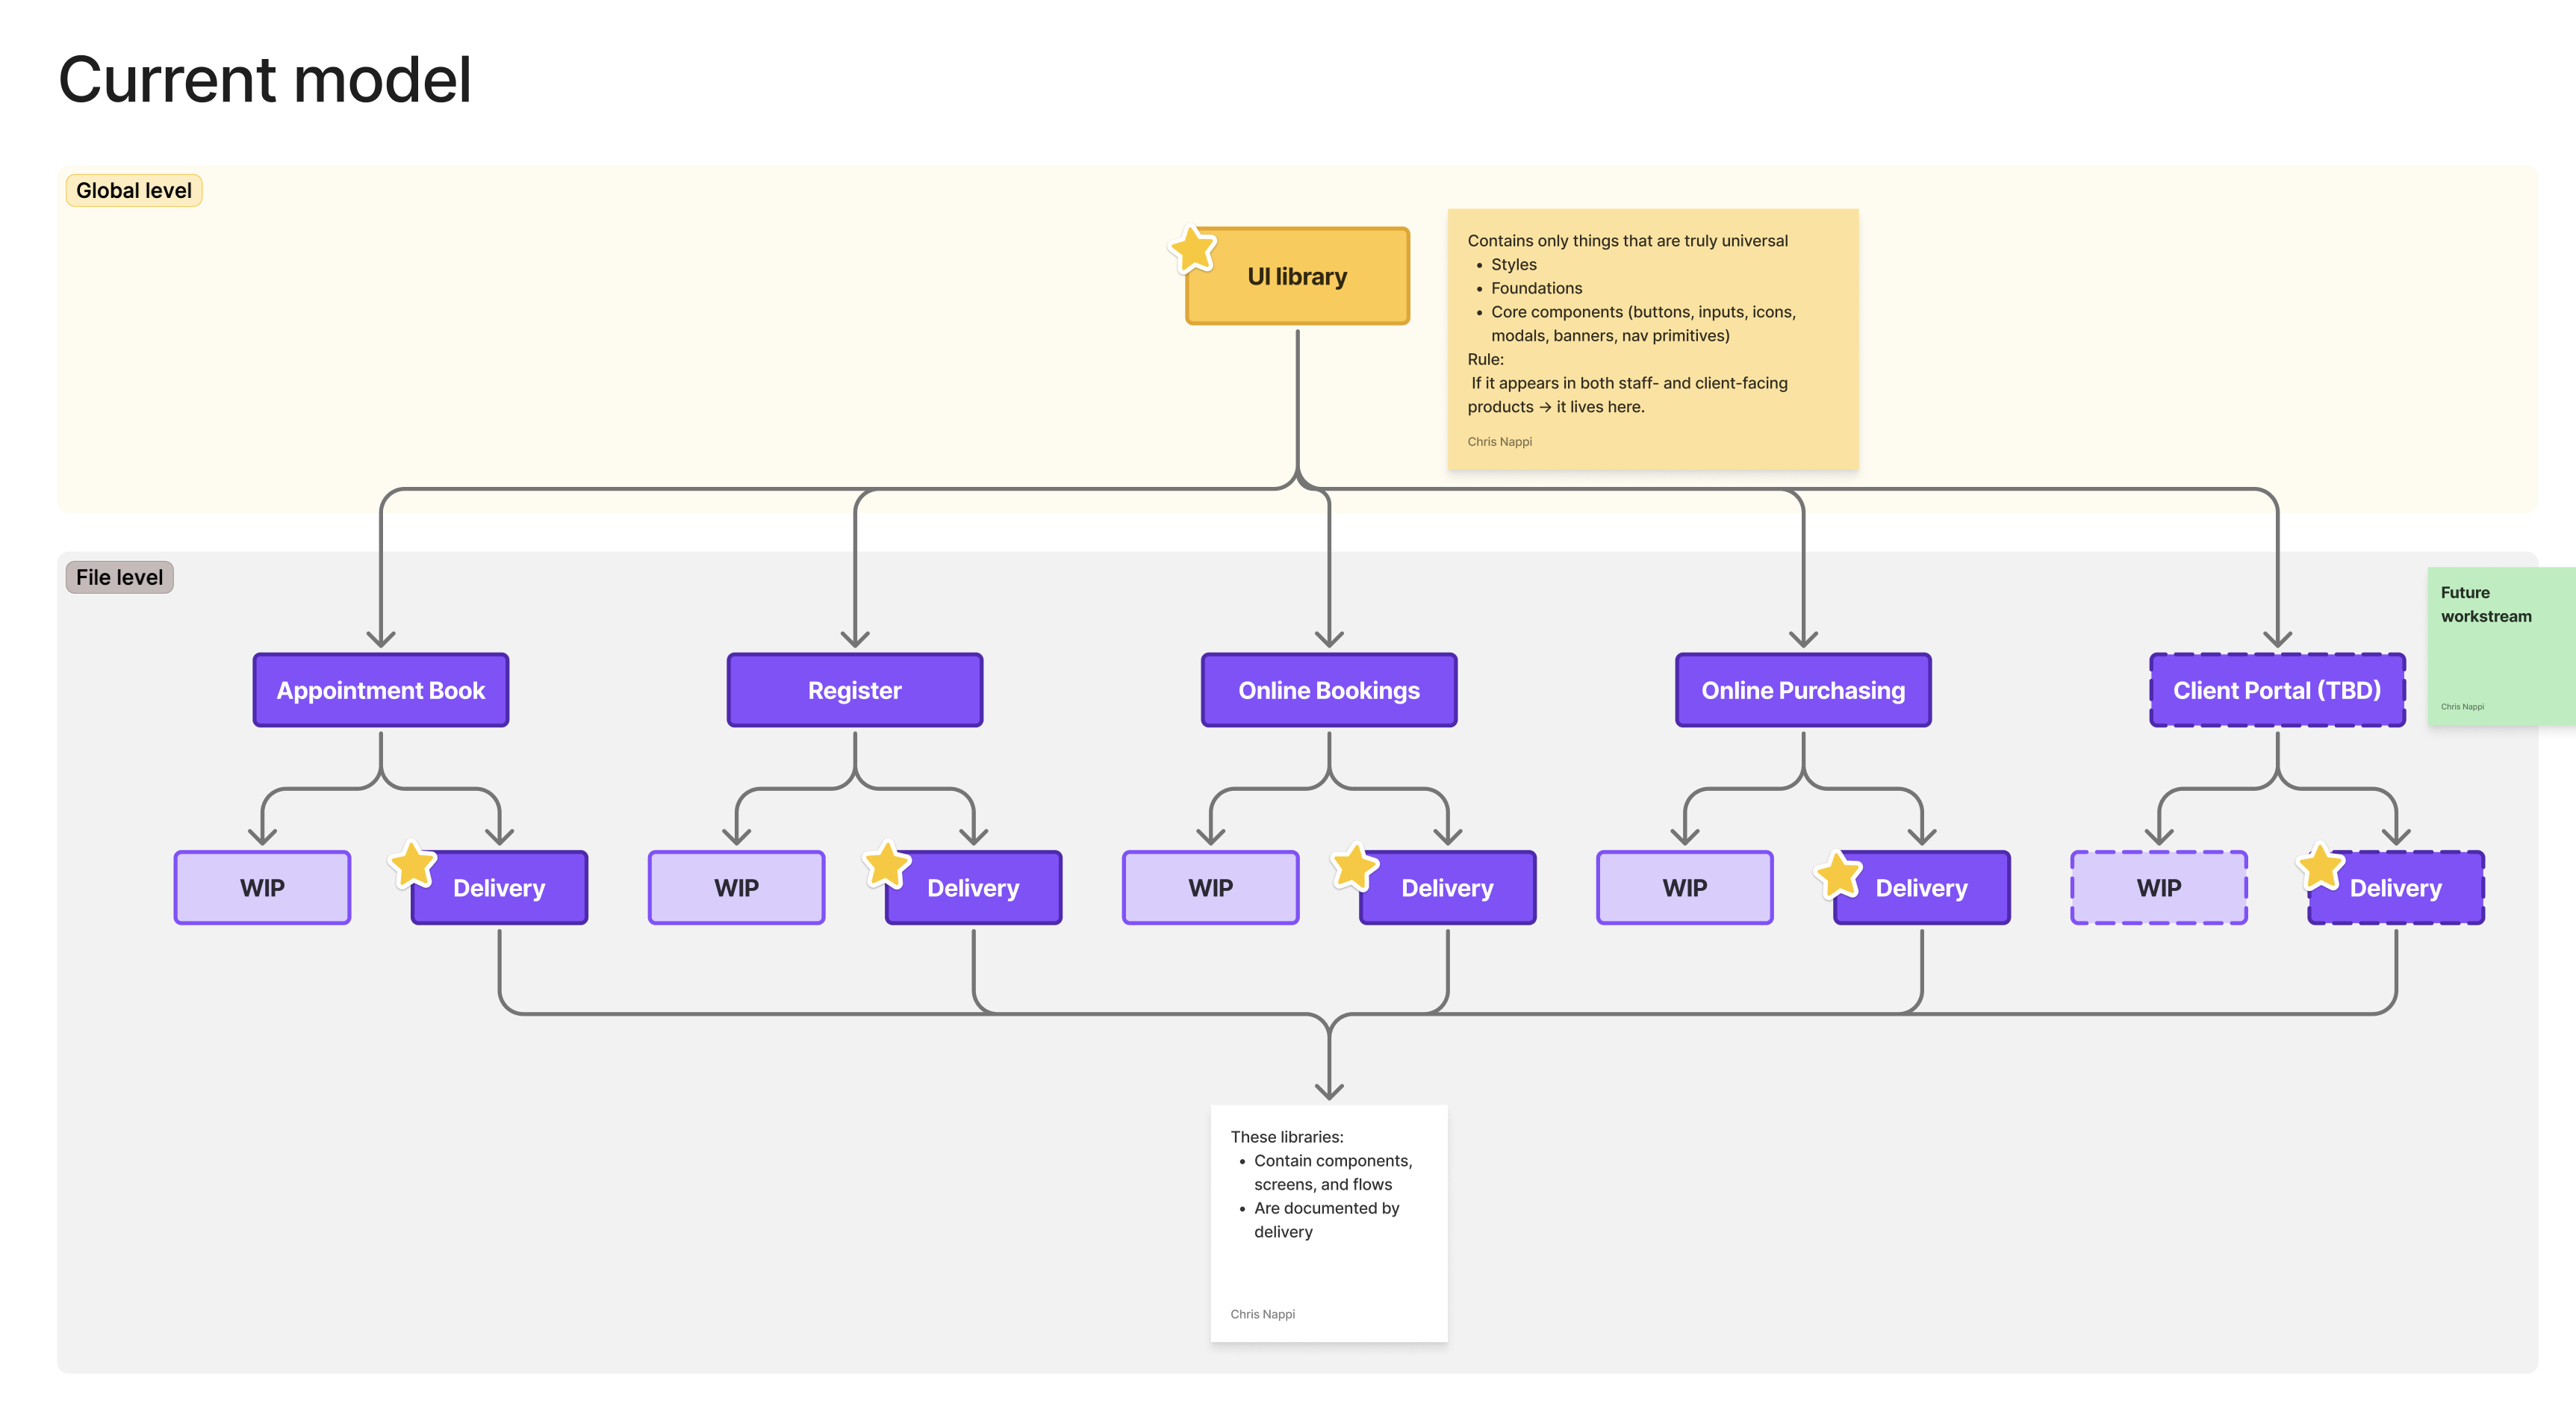
Task: Click the 'Foundations' bullet in the yellow note
Action: point(1536,288)
